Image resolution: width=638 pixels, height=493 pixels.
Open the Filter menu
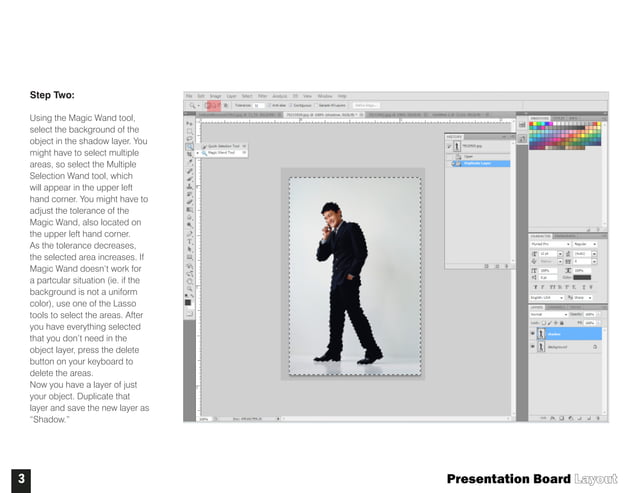tap(262, 95)
